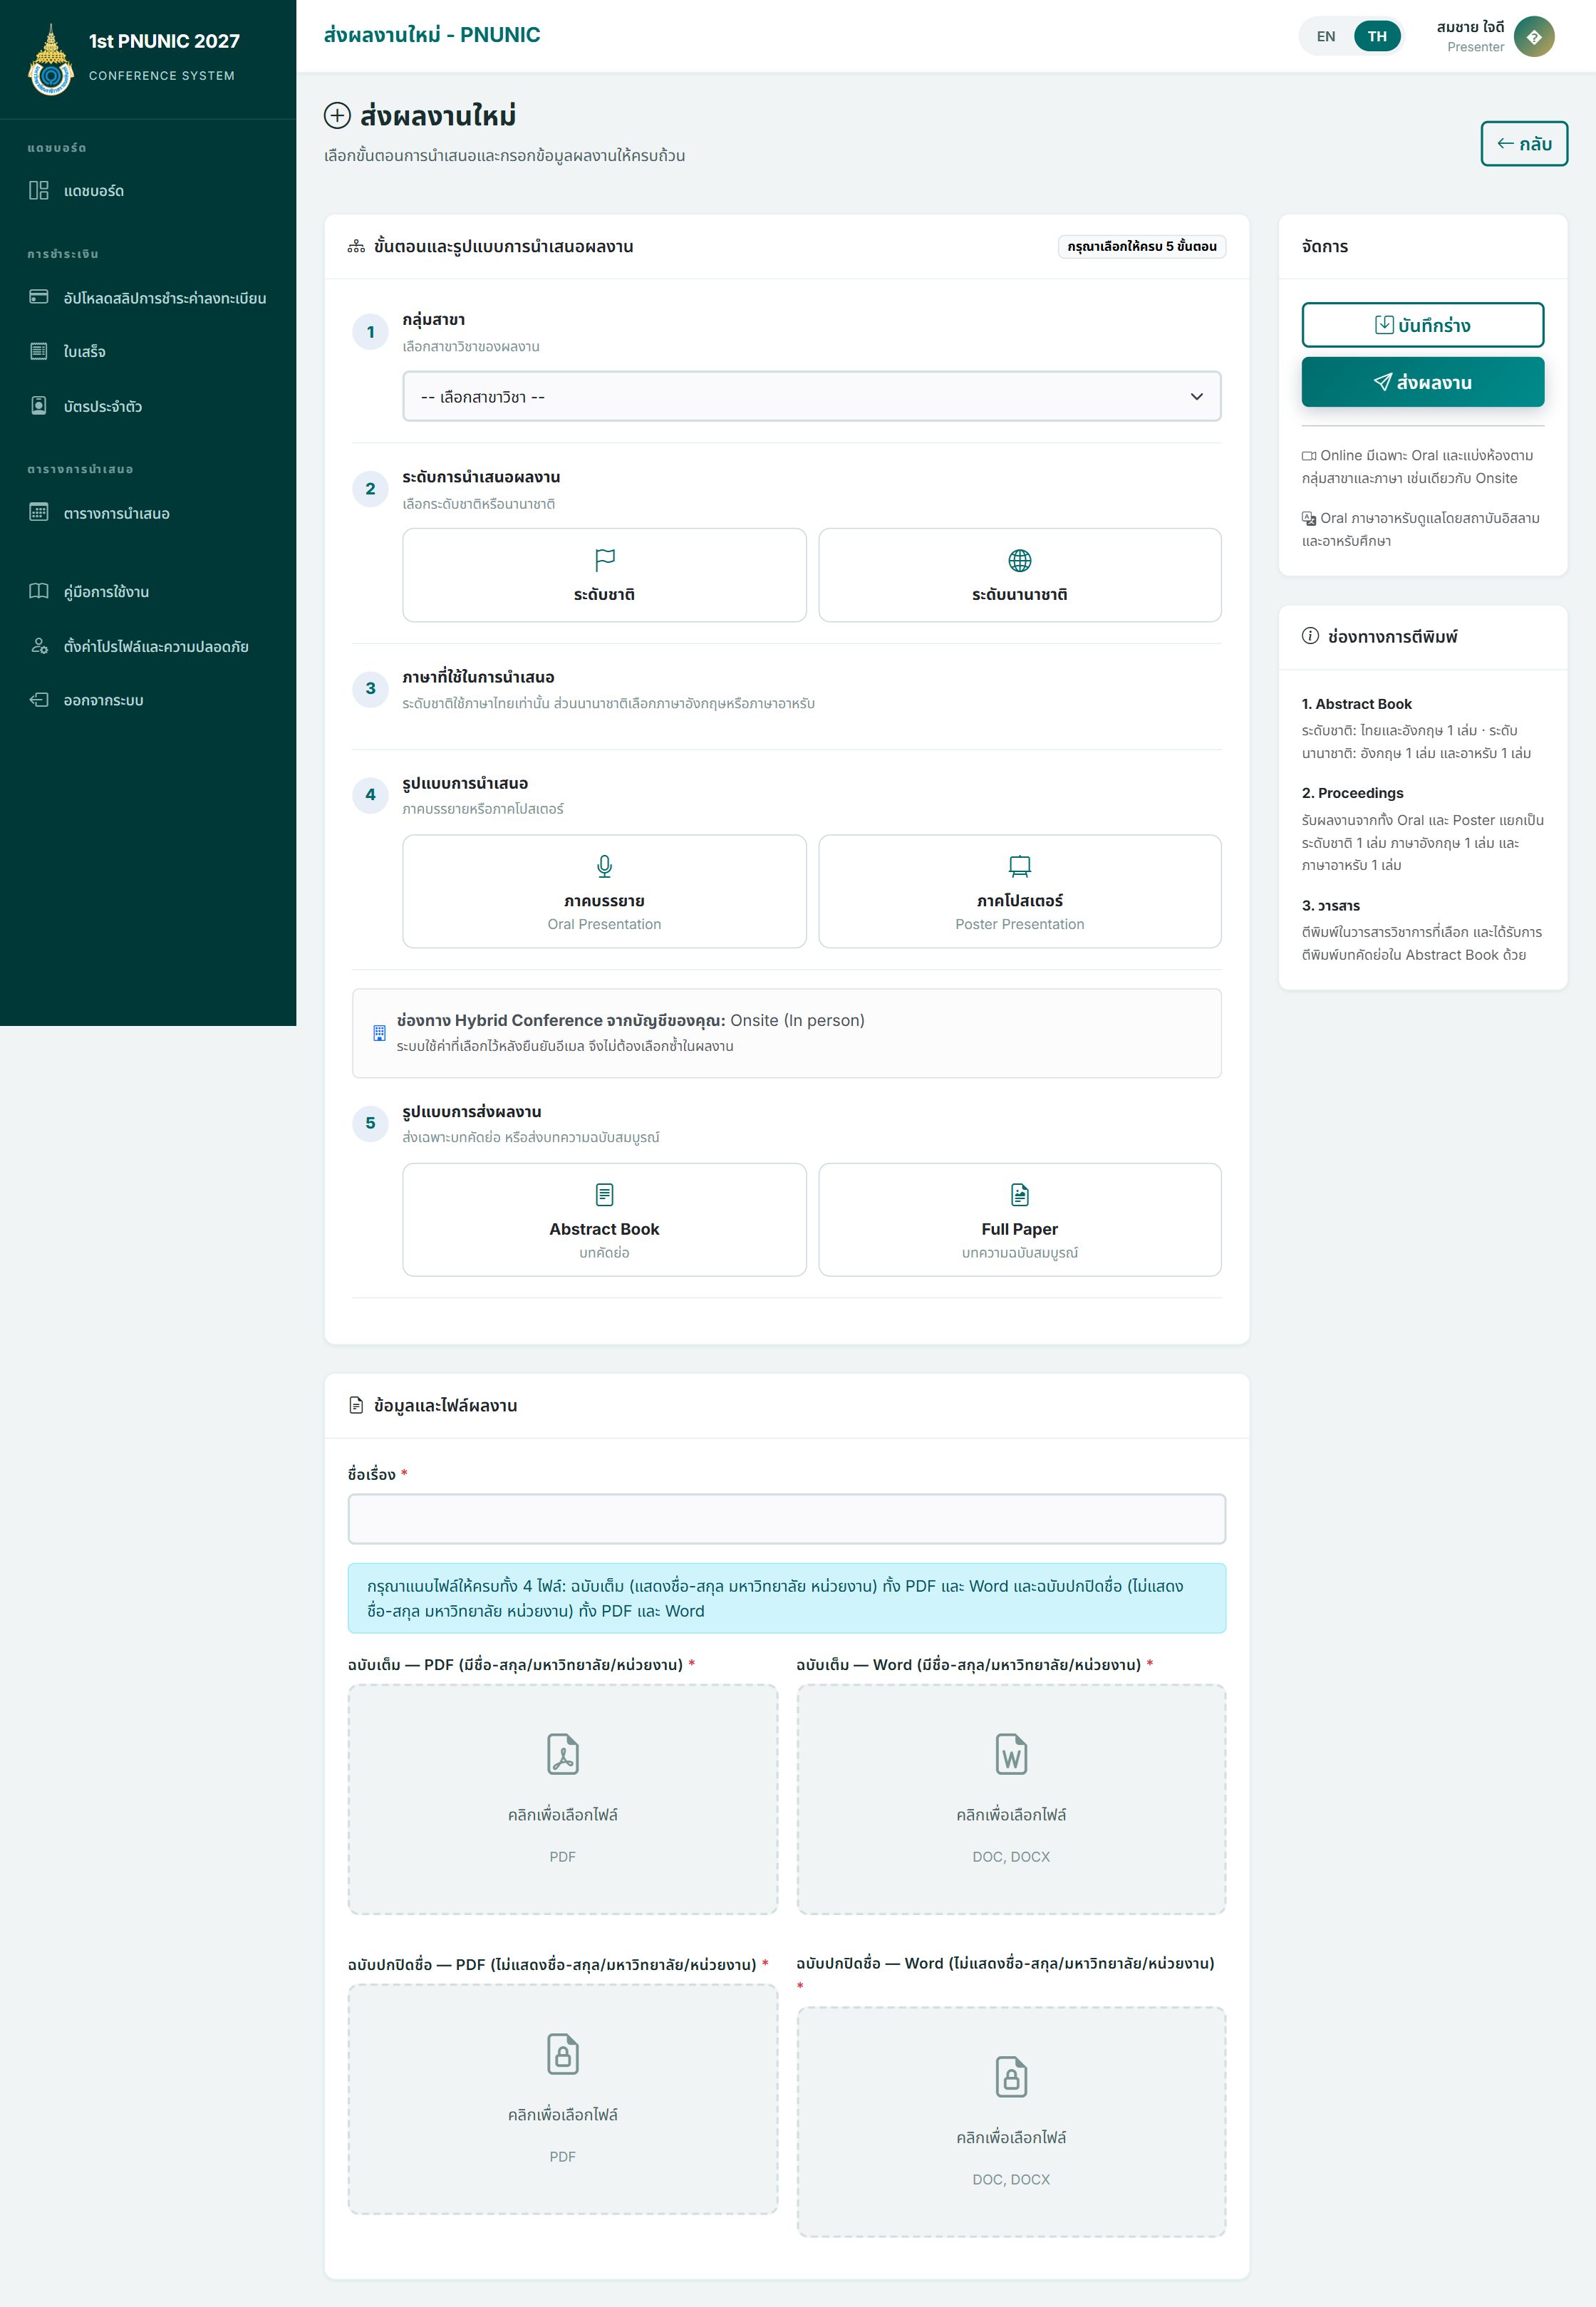1596x2307 pixels.
Task: Click the PDF file icon for full version upload
Action: click(563, 1754)
